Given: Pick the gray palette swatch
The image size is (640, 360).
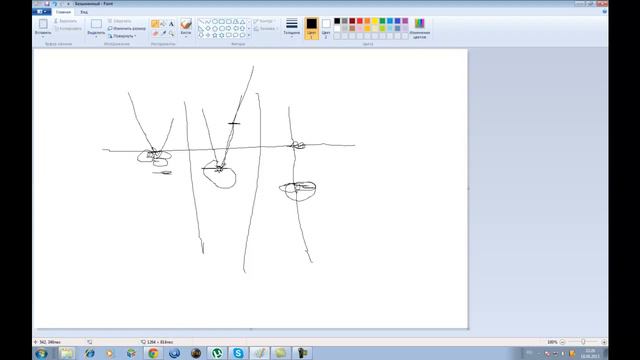Looking at the screenshot, I should [x=345, y=21].
